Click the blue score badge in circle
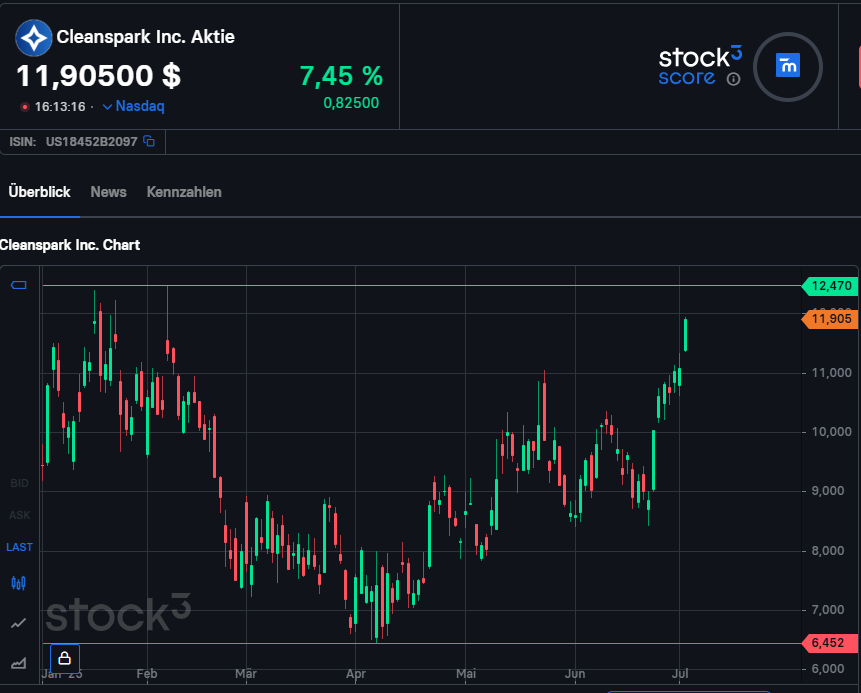 [x=788, y=67]
